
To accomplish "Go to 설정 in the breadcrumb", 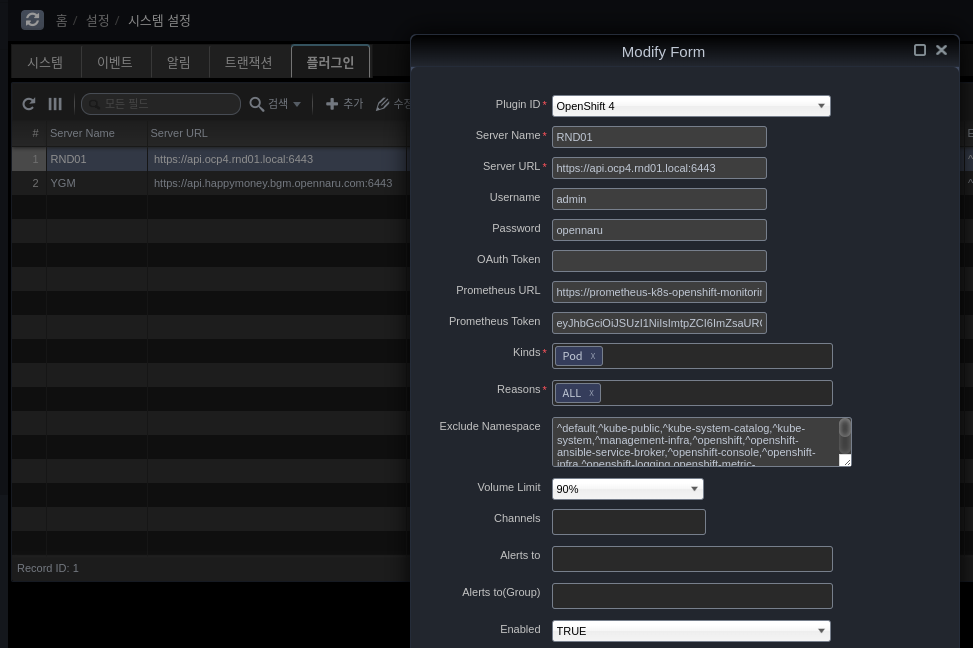I will coord(97,20).
